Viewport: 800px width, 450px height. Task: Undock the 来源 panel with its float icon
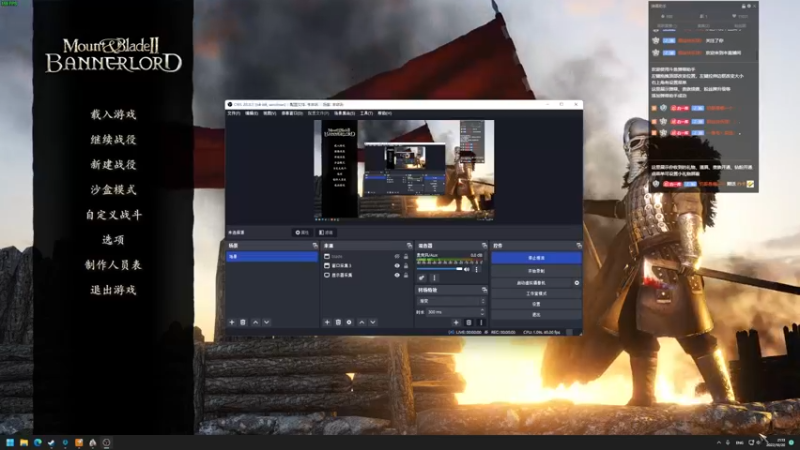409,246
